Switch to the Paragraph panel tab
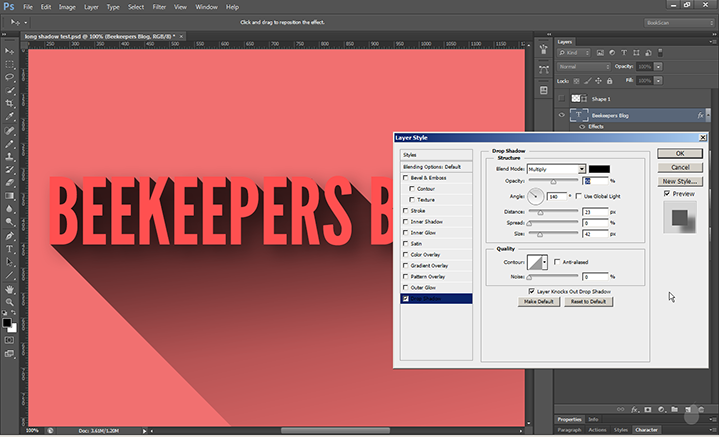This screenshot has width=719, height=437. [x=569, y=429]
